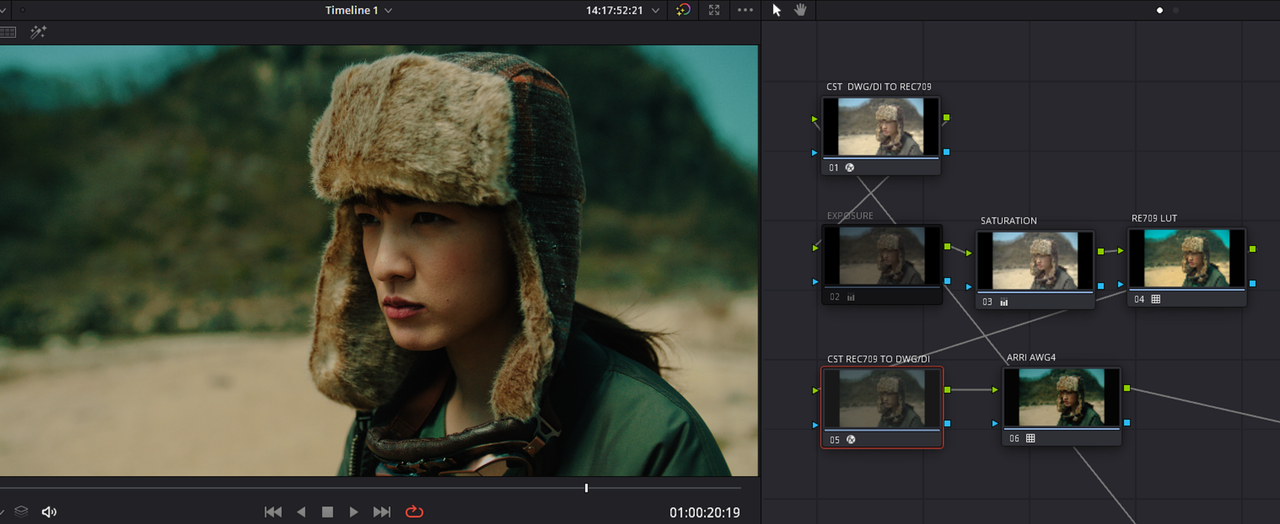Viewport: 1280px width, 524px height.
Task: Click green output connector of node 04
Action: [1253, 249]
